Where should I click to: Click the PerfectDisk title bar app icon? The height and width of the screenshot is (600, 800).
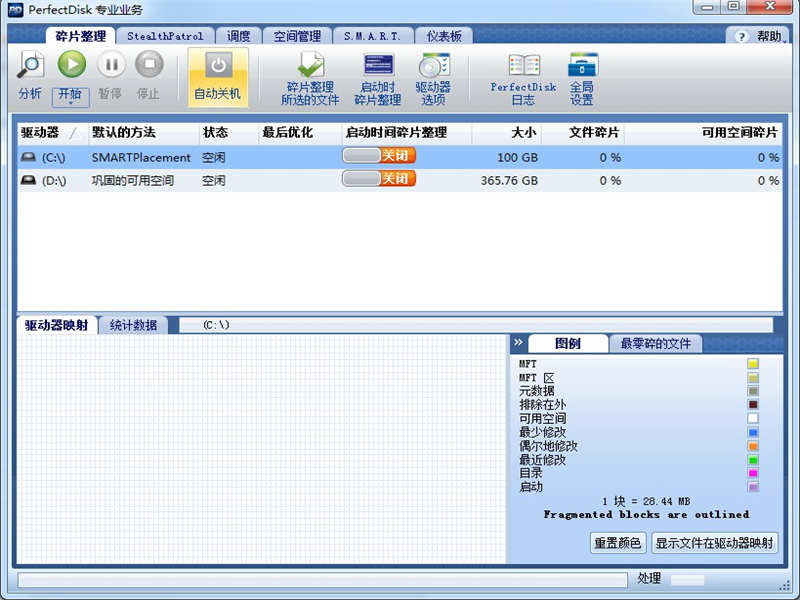click(x=16, y=9)
